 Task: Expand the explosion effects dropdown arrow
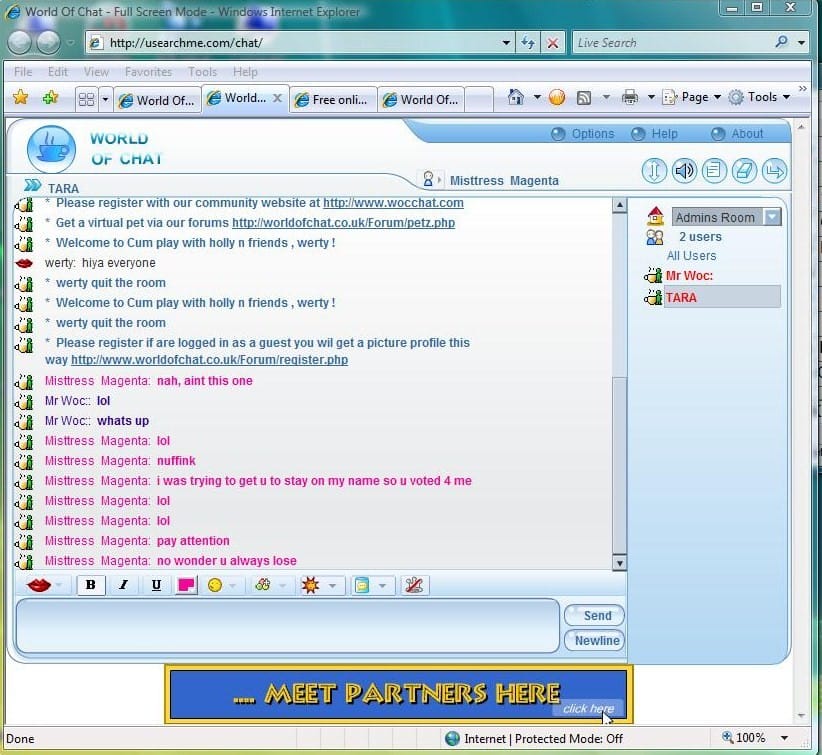point(332,585)
